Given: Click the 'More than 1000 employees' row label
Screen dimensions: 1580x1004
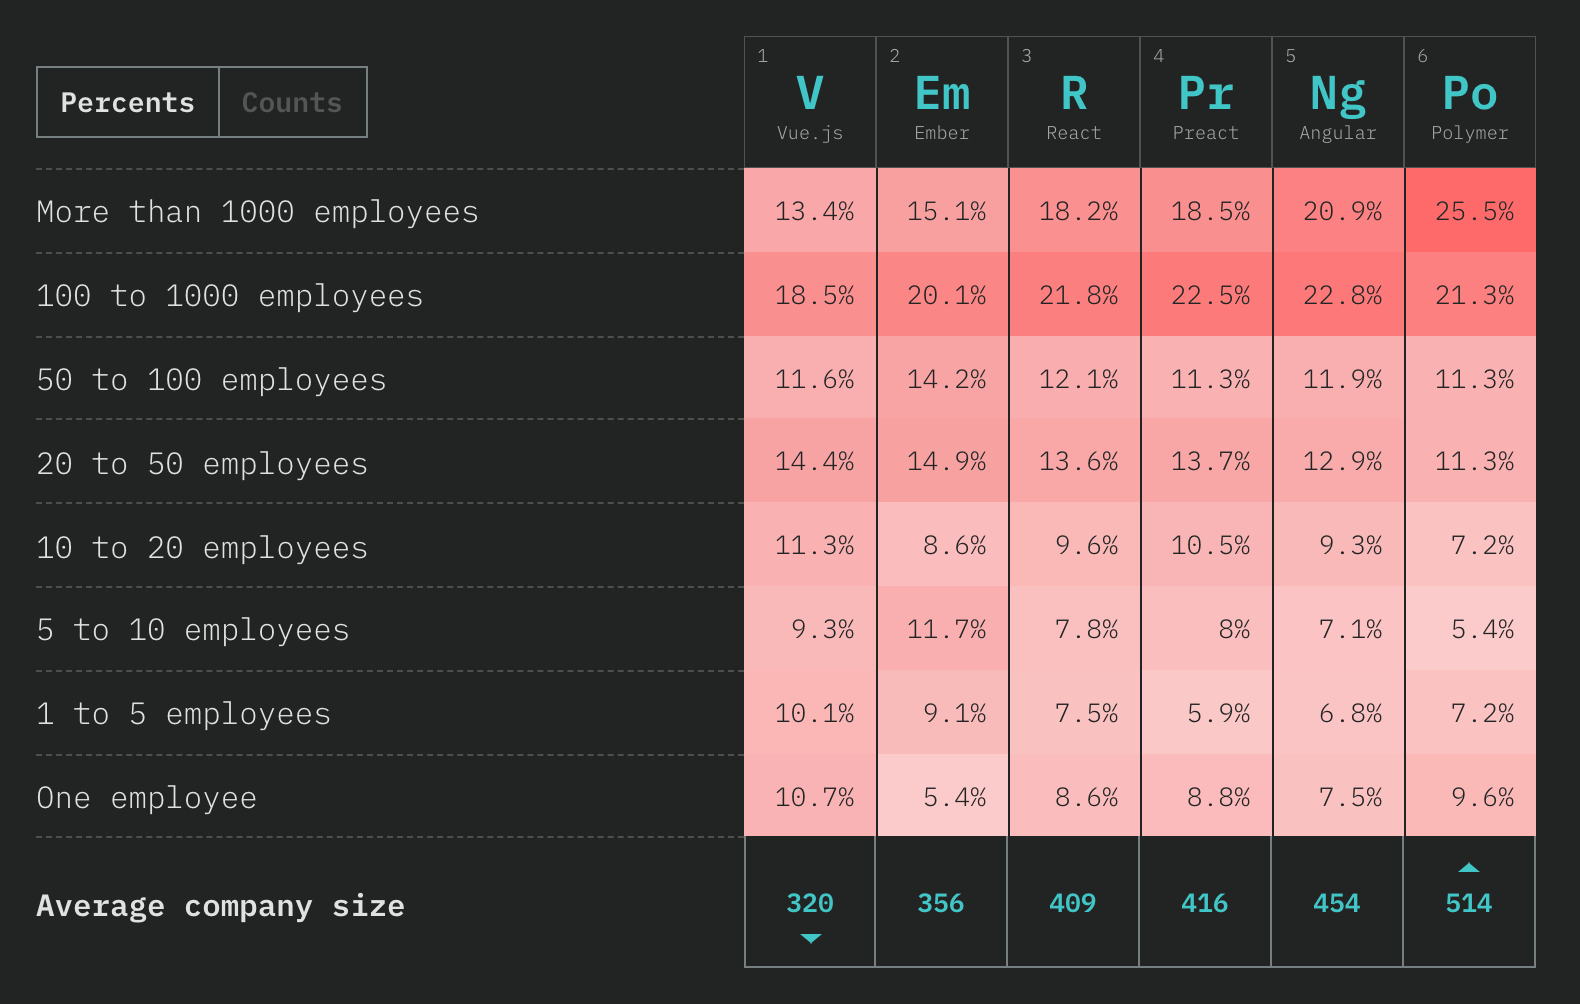Looking at the screenshot, I should pyautogui.click(x=258, y=212).
